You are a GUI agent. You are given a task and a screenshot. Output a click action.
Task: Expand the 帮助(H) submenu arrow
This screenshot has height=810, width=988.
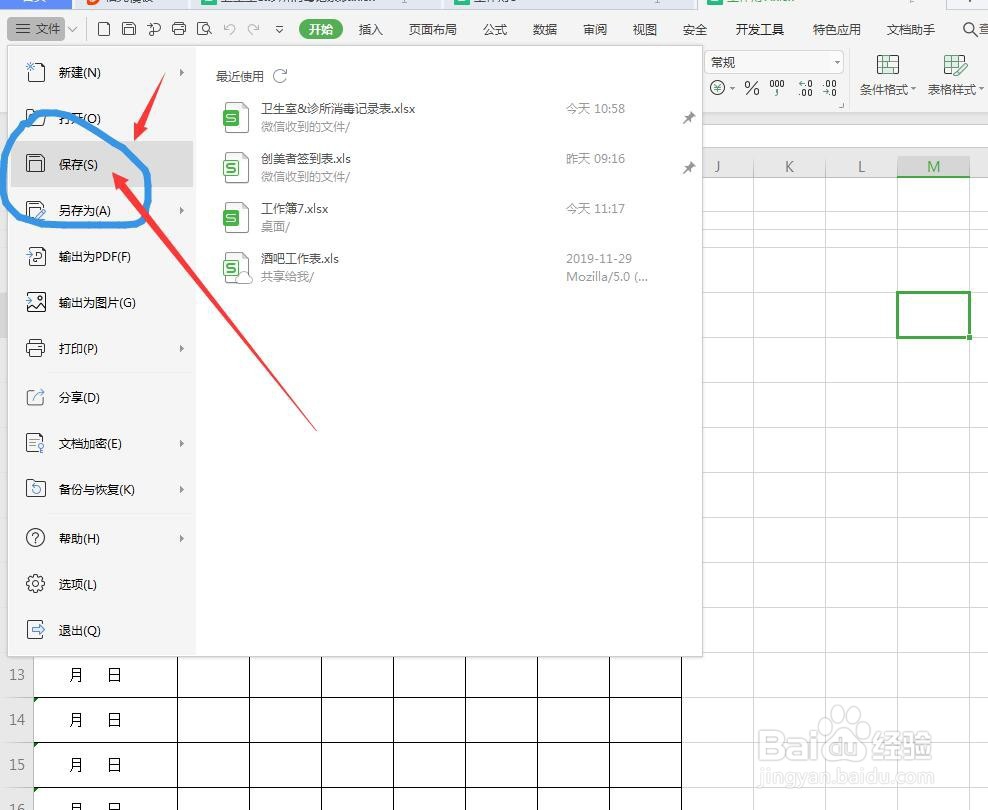[181, 539]
